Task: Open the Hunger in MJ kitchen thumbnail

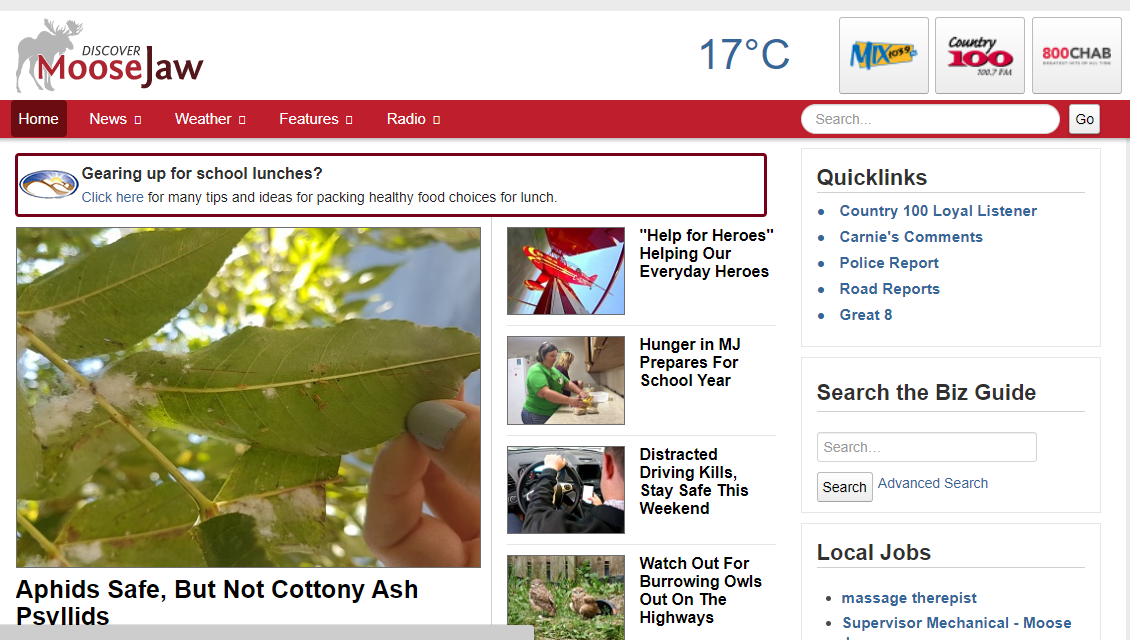Action: (566, 381)
